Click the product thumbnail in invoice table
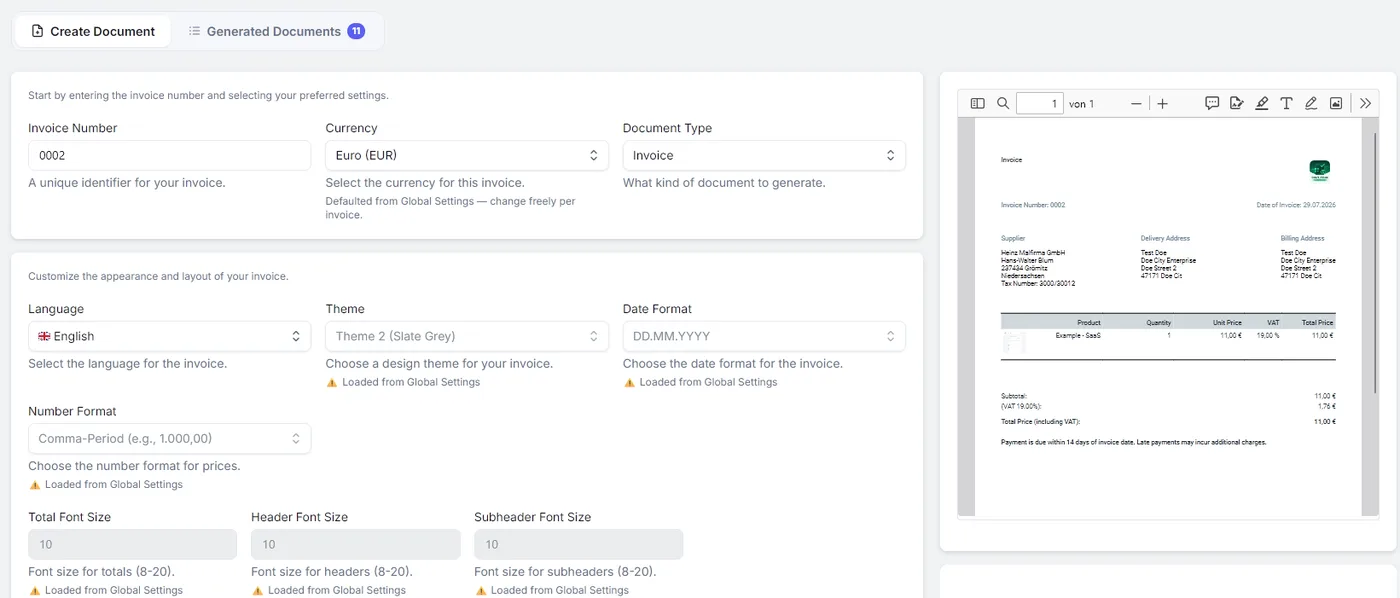This screenshot has width=1400, height=598. point(1014,343)
